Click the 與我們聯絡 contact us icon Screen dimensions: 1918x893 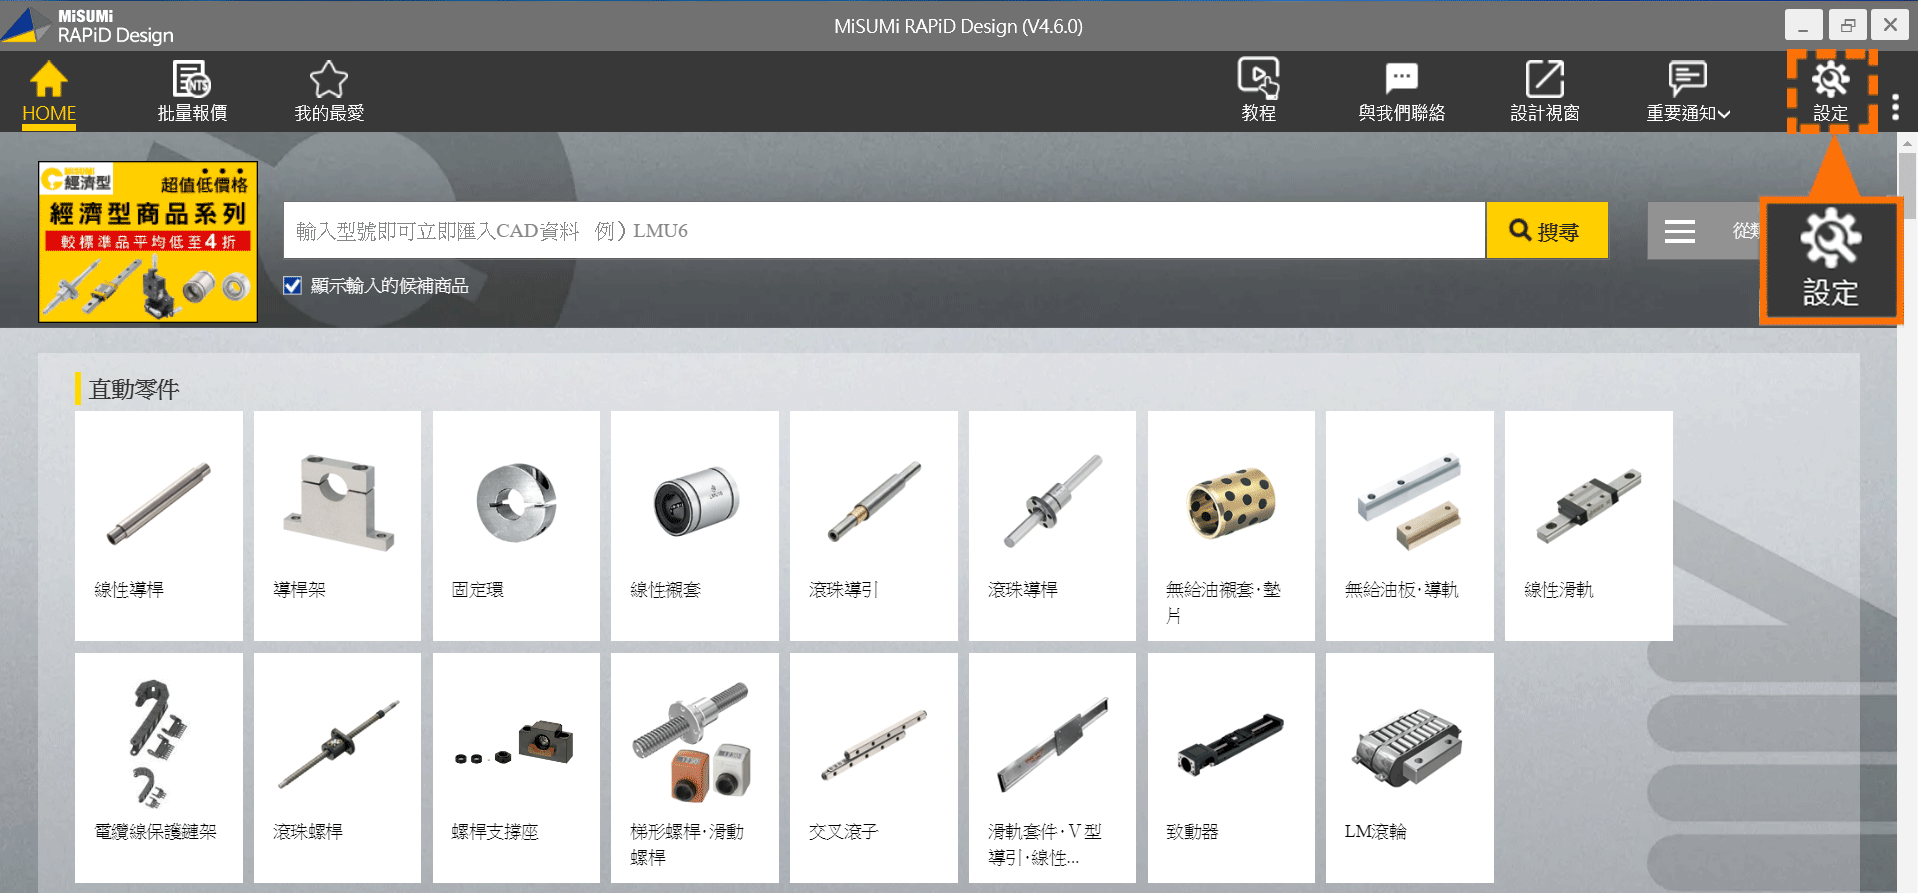click(1401, 80)
